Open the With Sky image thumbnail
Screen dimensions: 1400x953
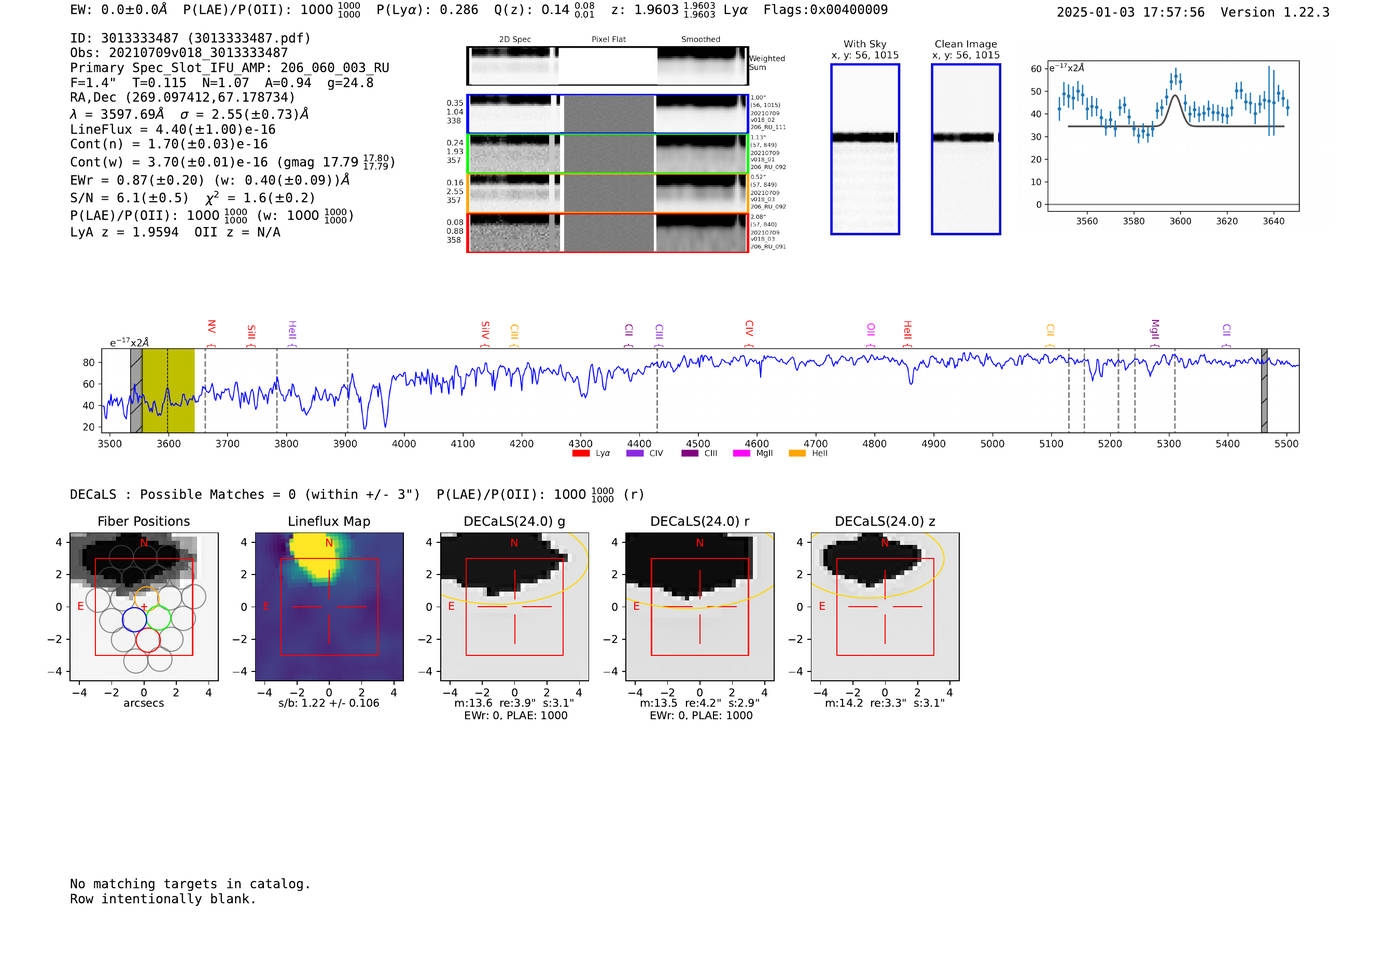(865, 149)
